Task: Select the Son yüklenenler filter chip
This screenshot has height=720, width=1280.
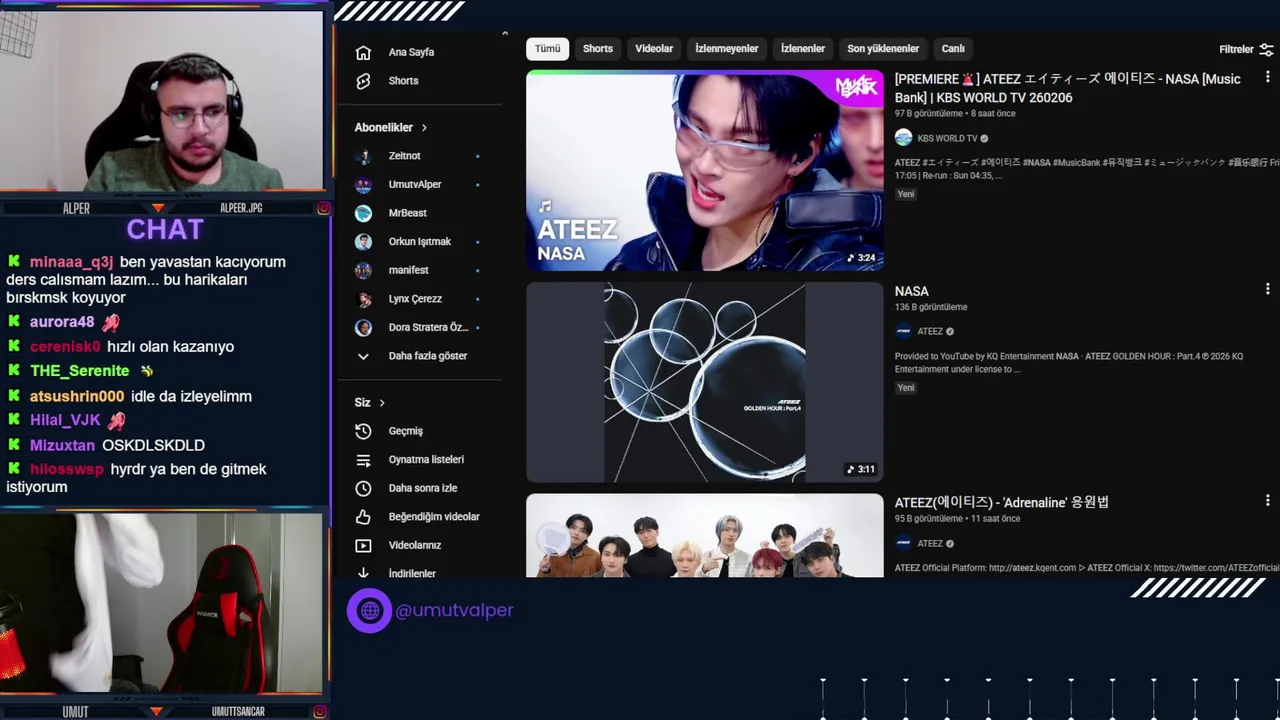Action: point(883,49)
